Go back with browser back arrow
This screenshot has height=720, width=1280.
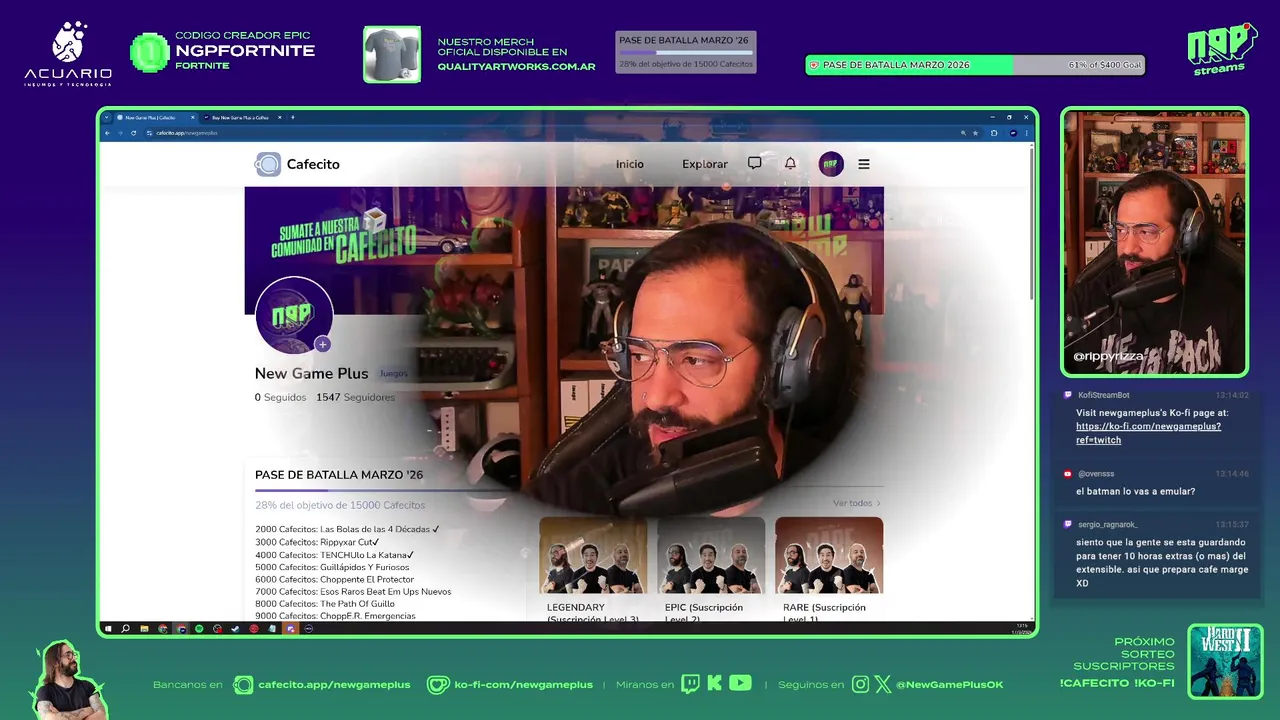coord(107,133)
